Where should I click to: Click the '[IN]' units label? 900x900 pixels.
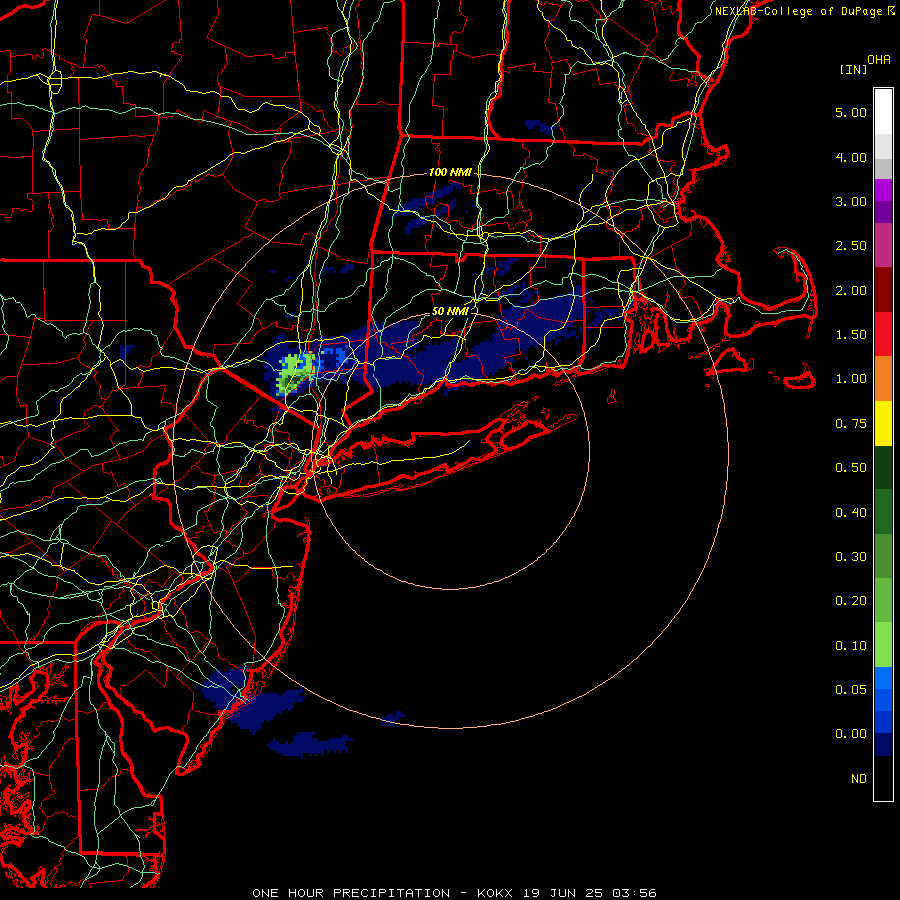(854, 69)
